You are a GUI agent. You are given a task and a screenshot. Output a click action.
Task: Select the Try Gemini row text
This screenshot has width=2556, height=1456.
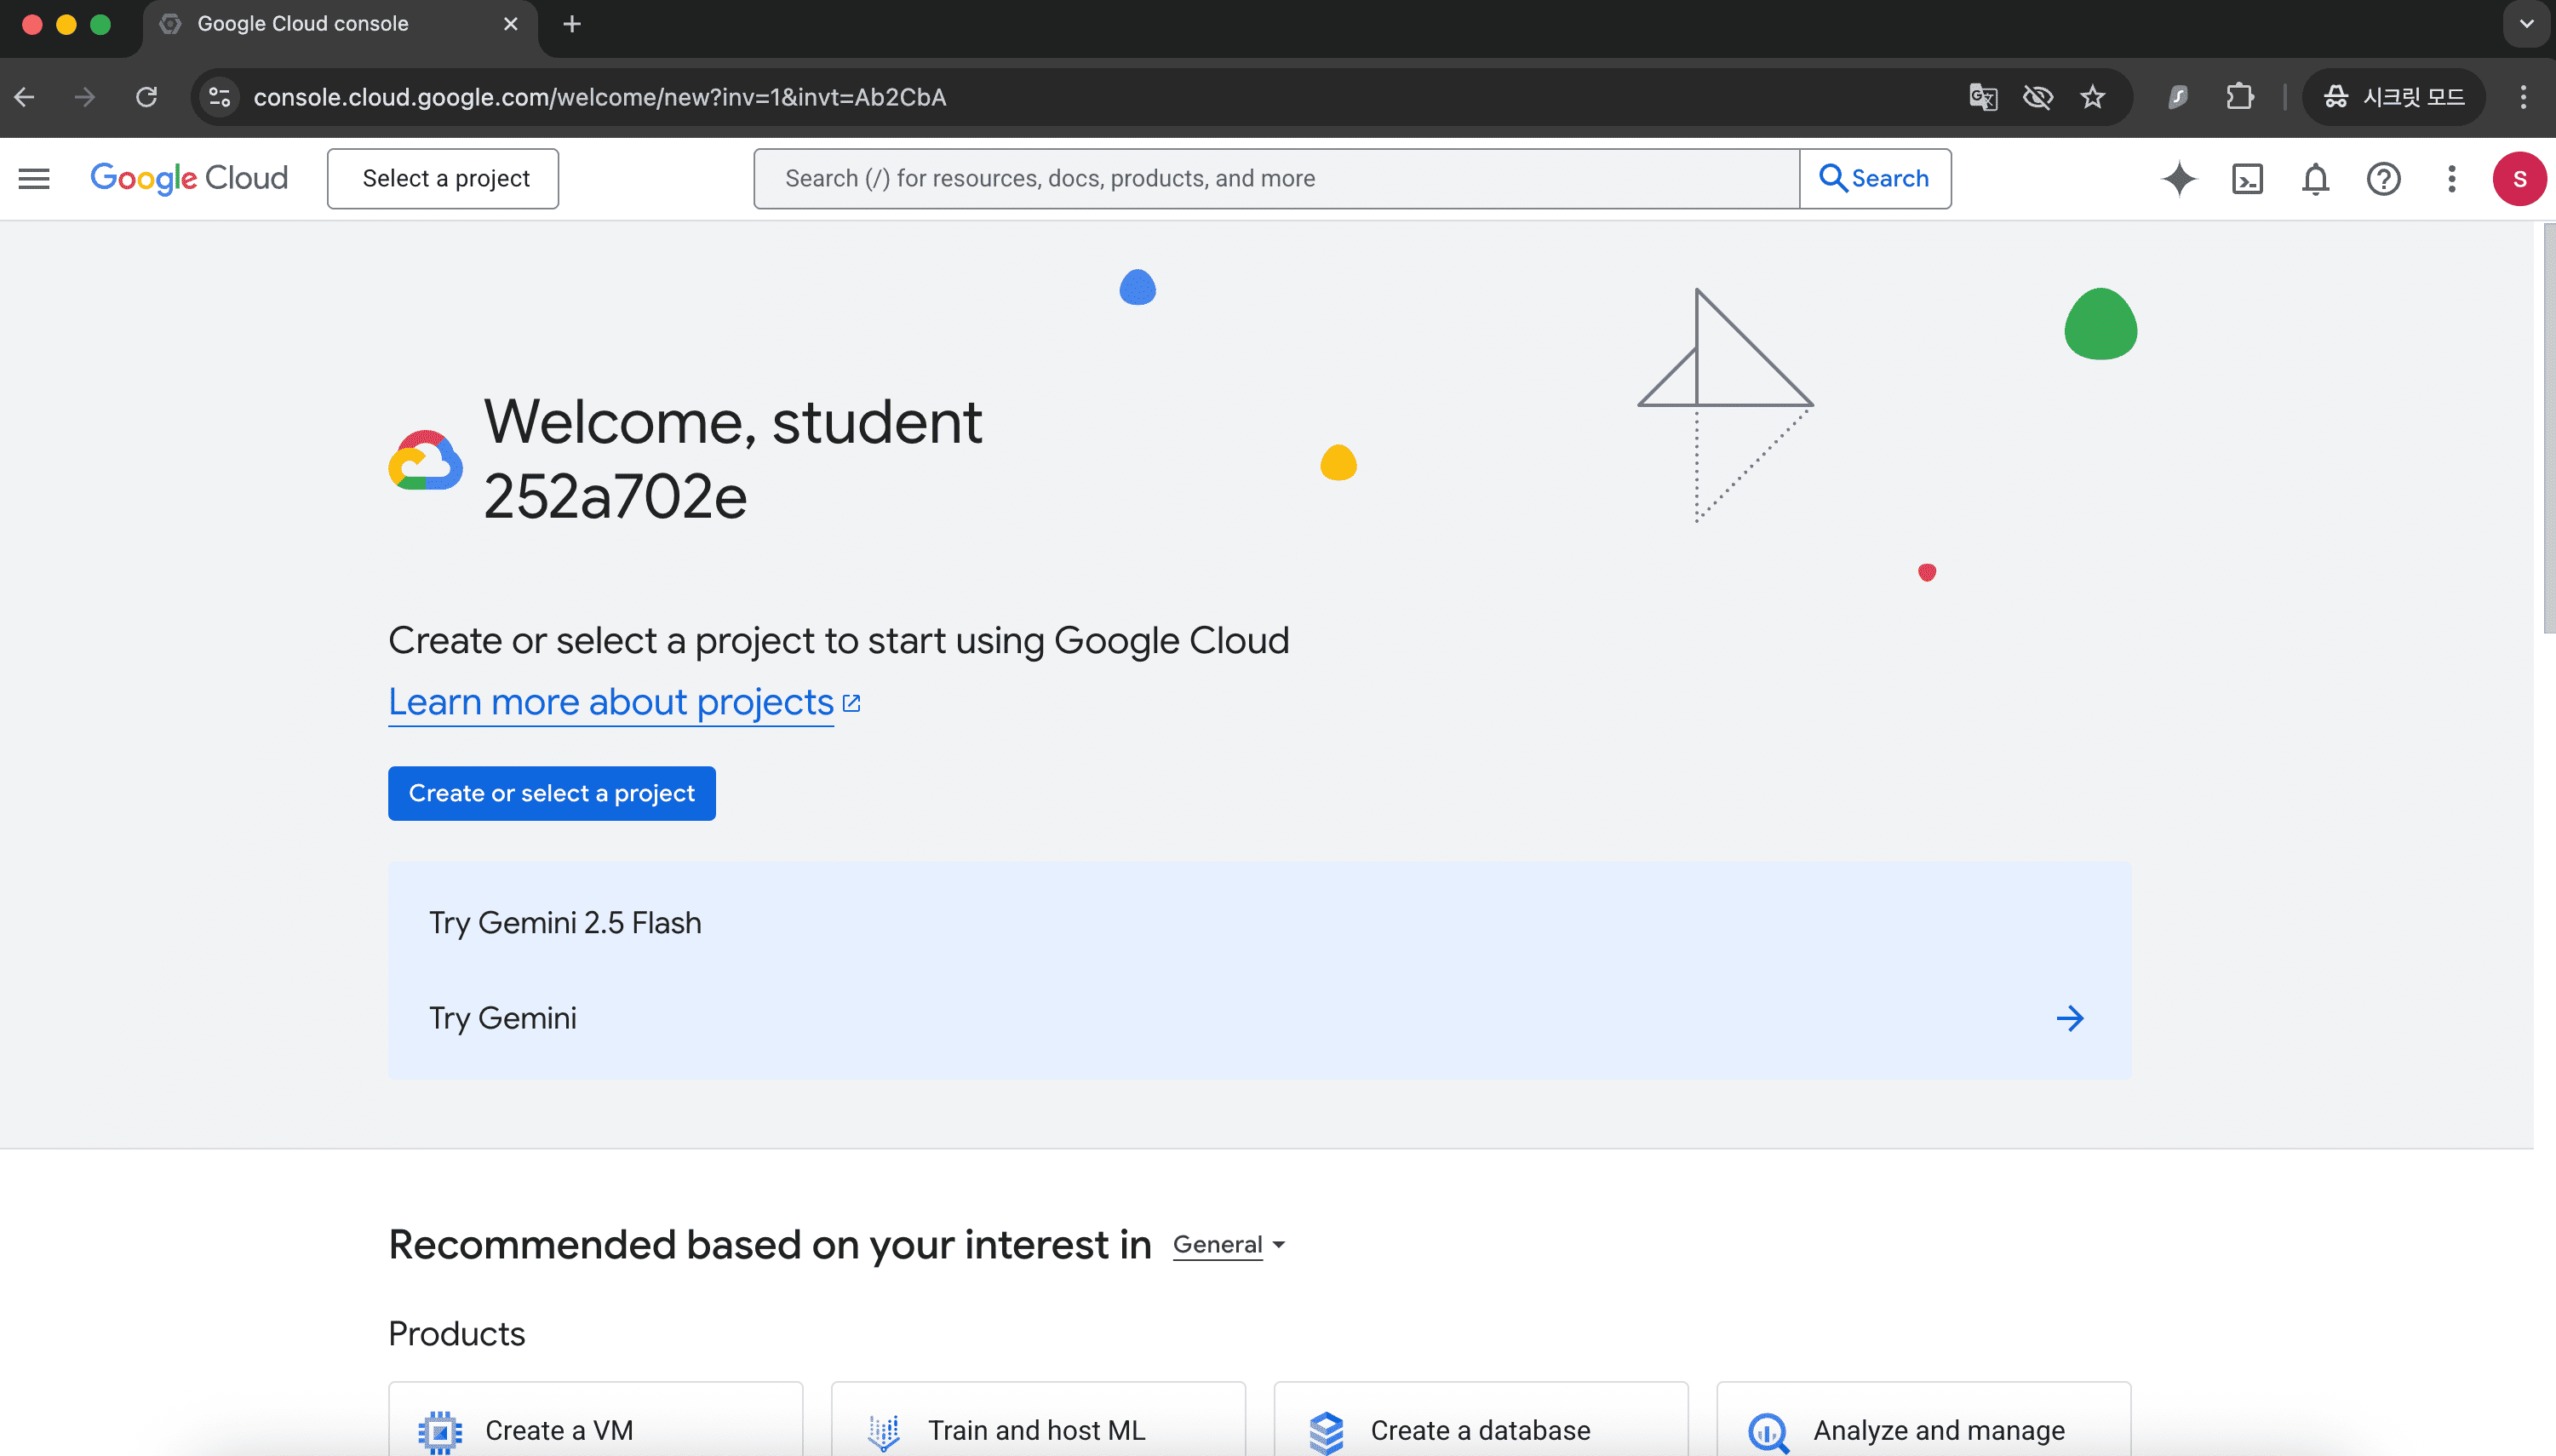[x=503, y=1018]
